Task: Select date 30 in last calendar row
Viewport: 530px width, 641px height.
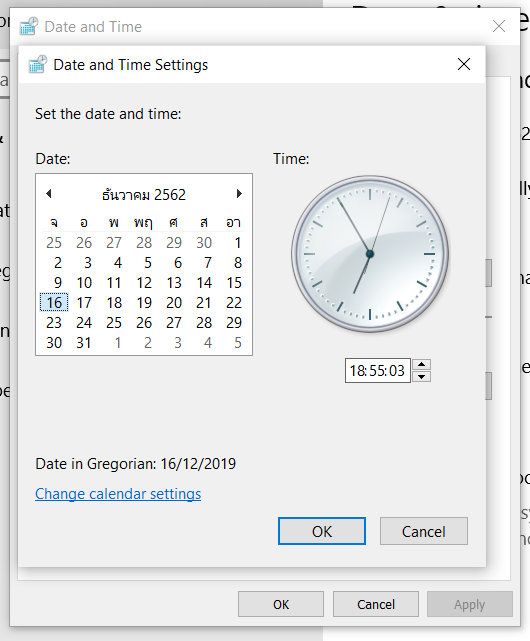Action: tap(54, 343)
